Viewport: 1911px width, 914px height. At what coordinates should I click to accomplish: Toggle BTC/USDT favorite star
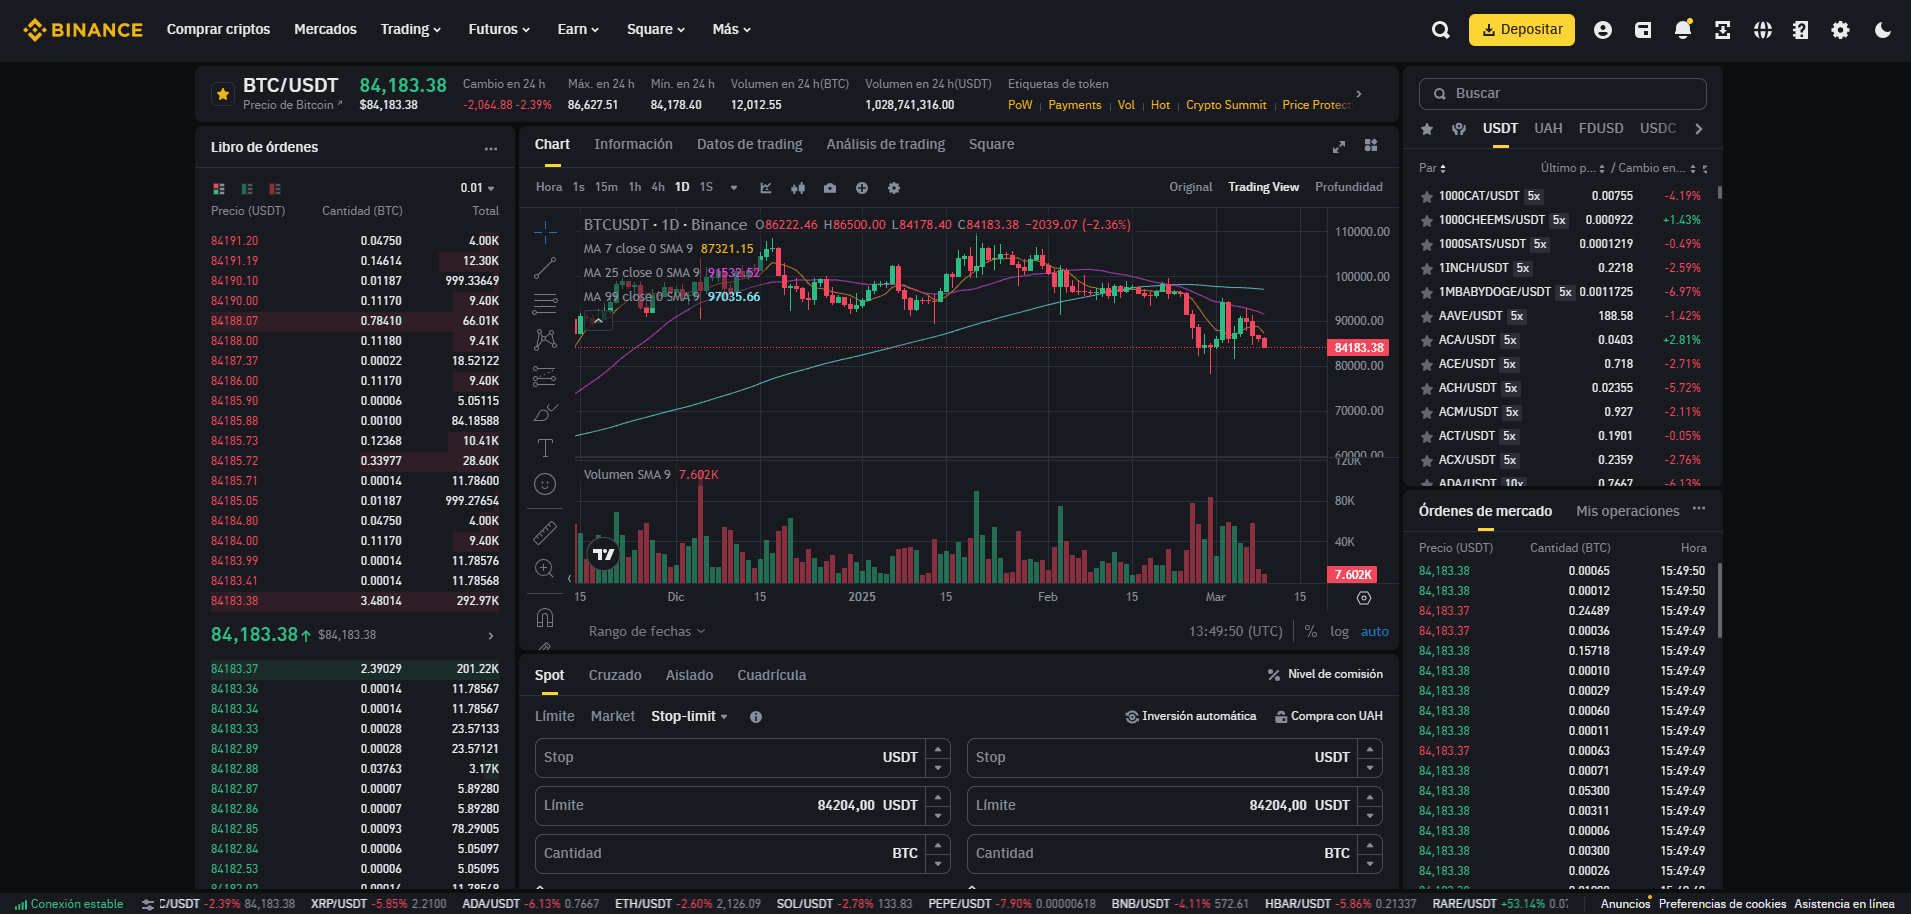[222, 94]
